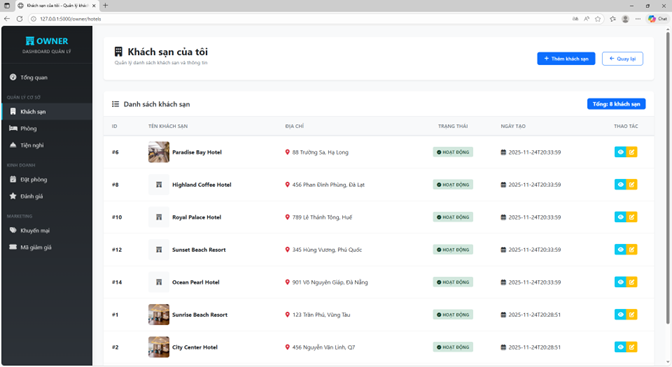
Task: Edit Ocean Pearl Hotel entry
Action: click(x=632, y=282)
